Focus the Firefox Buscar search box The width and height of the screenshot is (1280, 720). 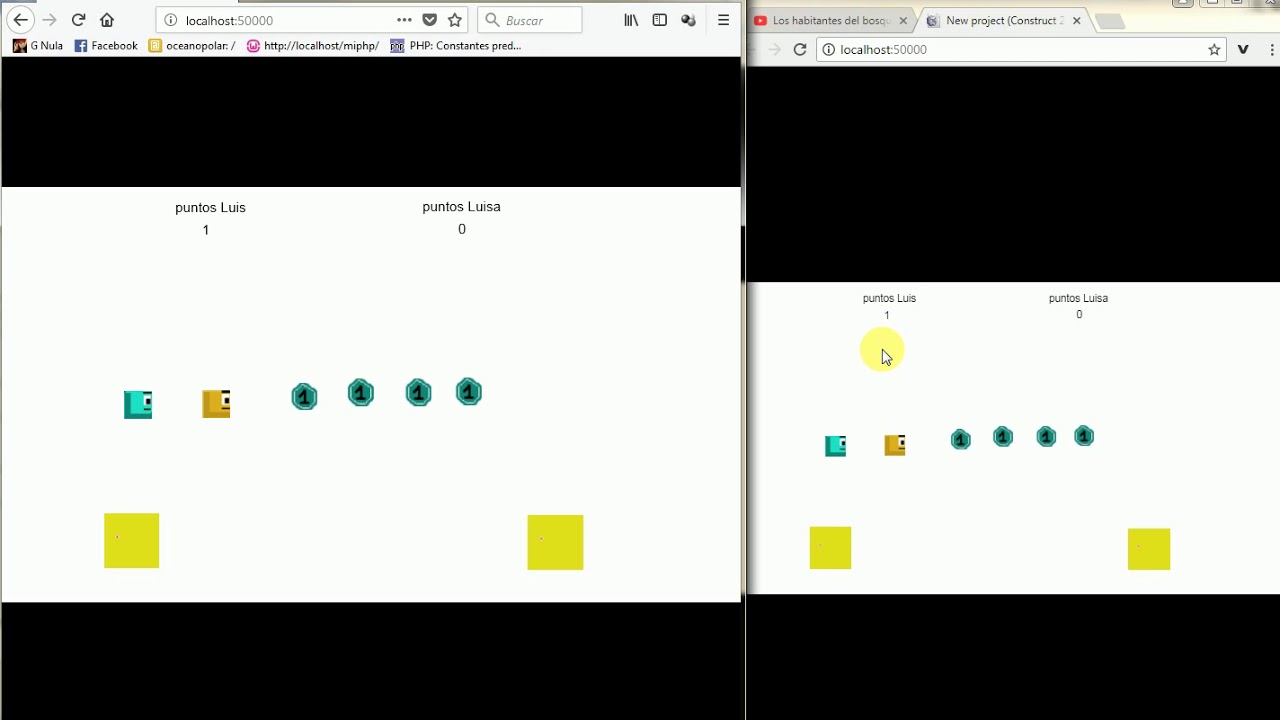pos(530,20)
